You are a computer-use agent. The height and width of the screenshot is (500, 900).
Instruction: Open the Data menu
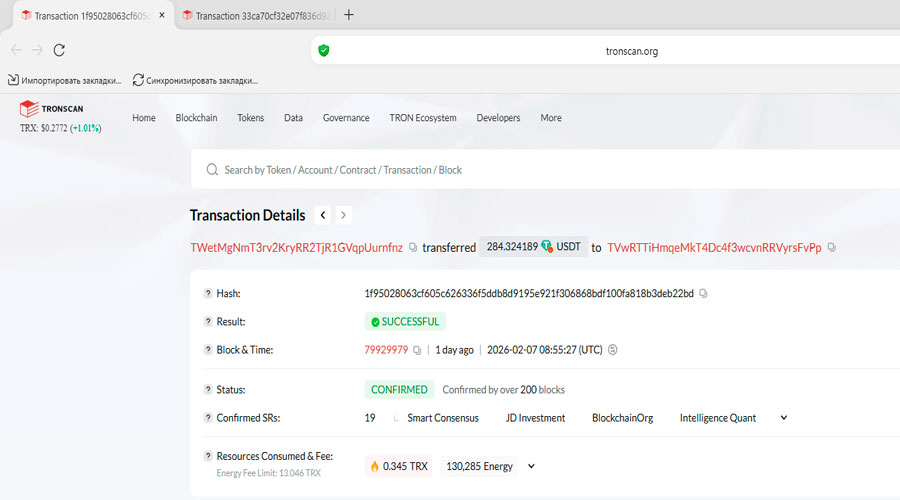click(293, 118)
